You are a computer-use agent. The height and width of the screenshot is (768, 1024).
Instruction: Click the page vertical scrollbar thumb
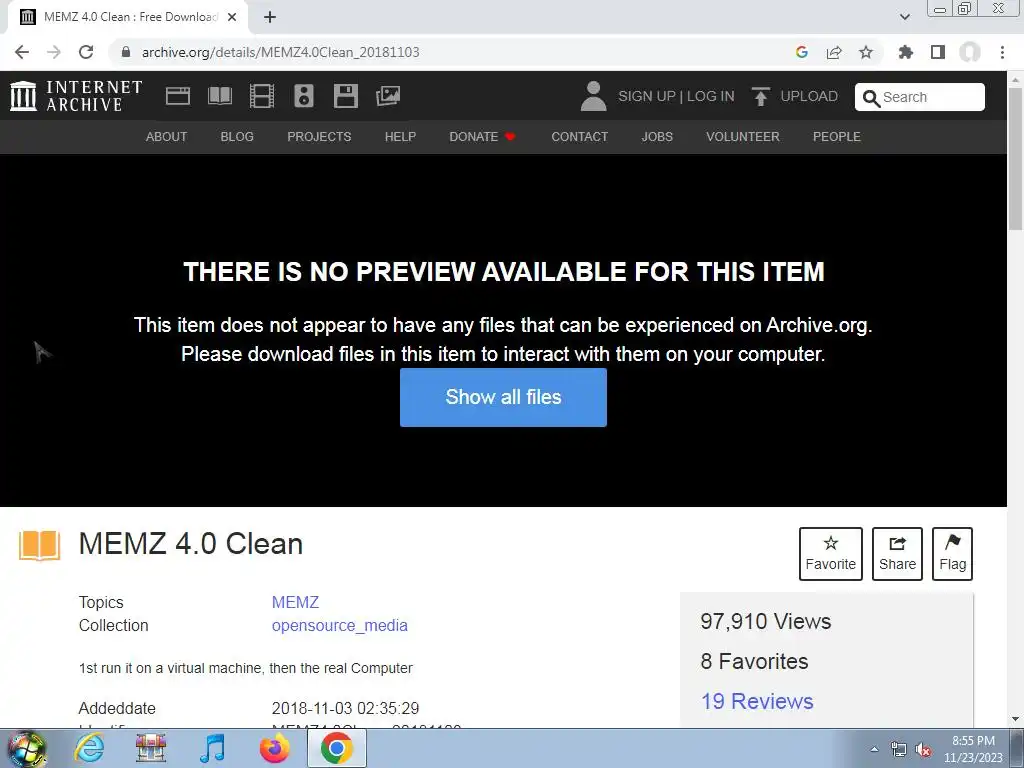click(1016, 157)
